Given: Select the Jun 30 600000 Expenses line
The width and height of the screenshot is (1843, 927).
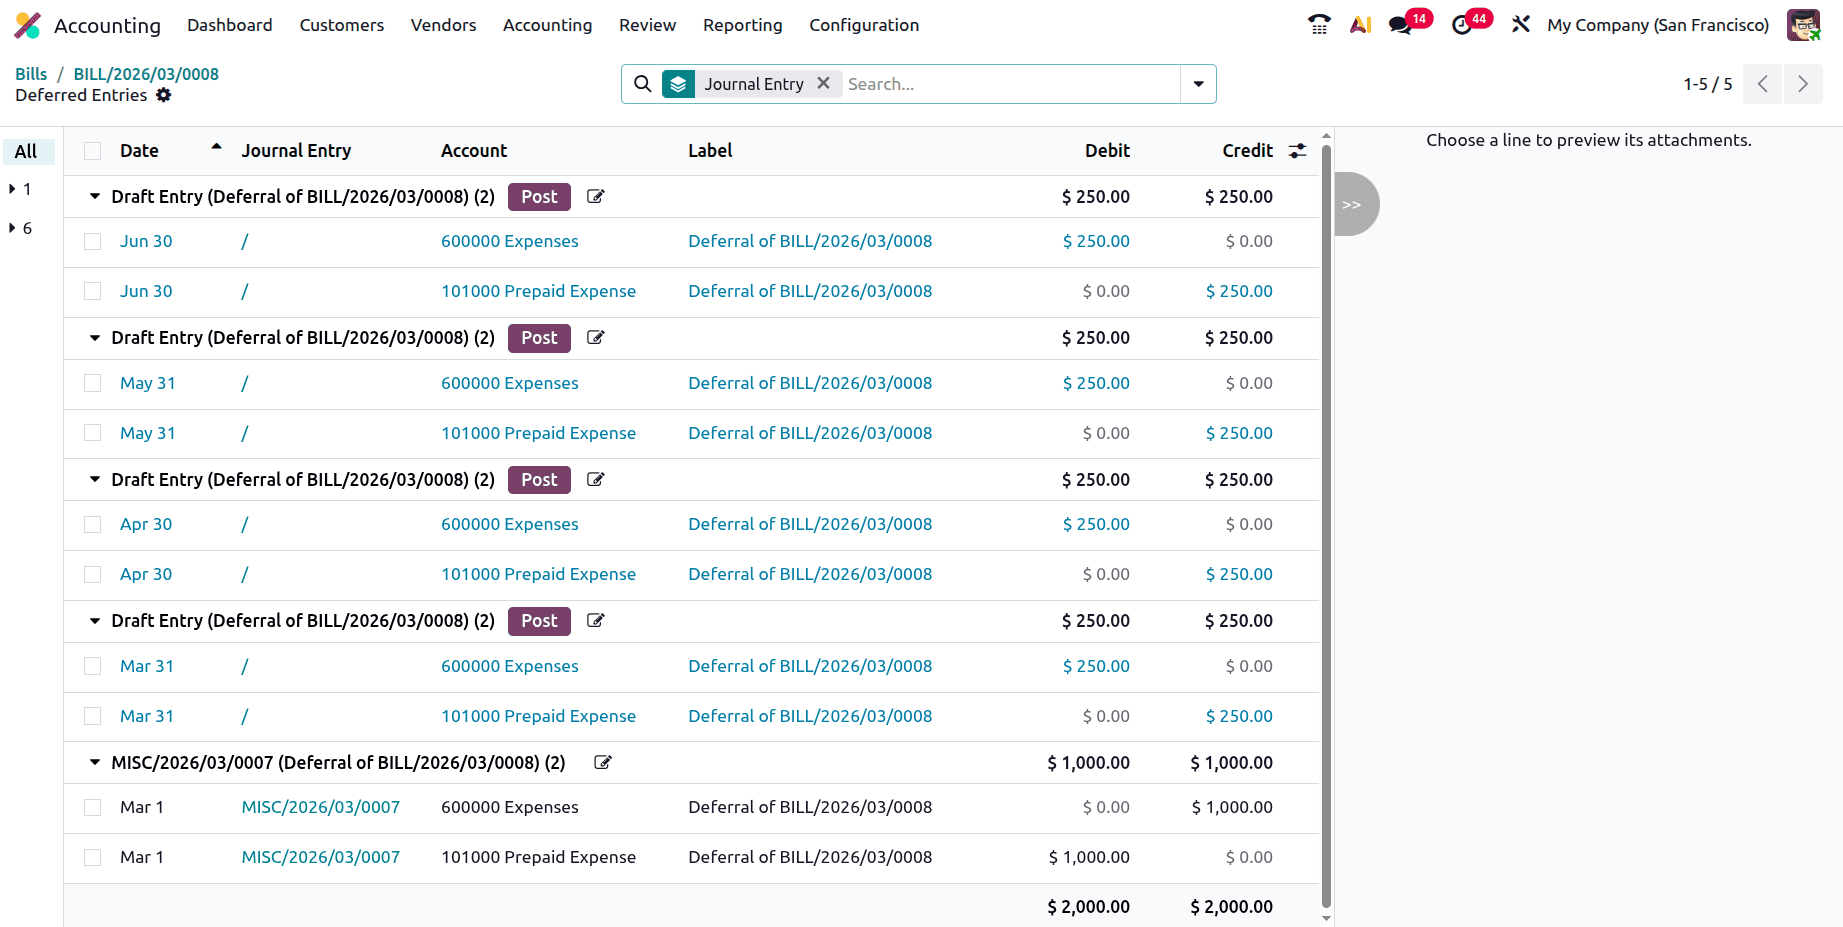Looking at the screenshot, I should click(93, 242).
